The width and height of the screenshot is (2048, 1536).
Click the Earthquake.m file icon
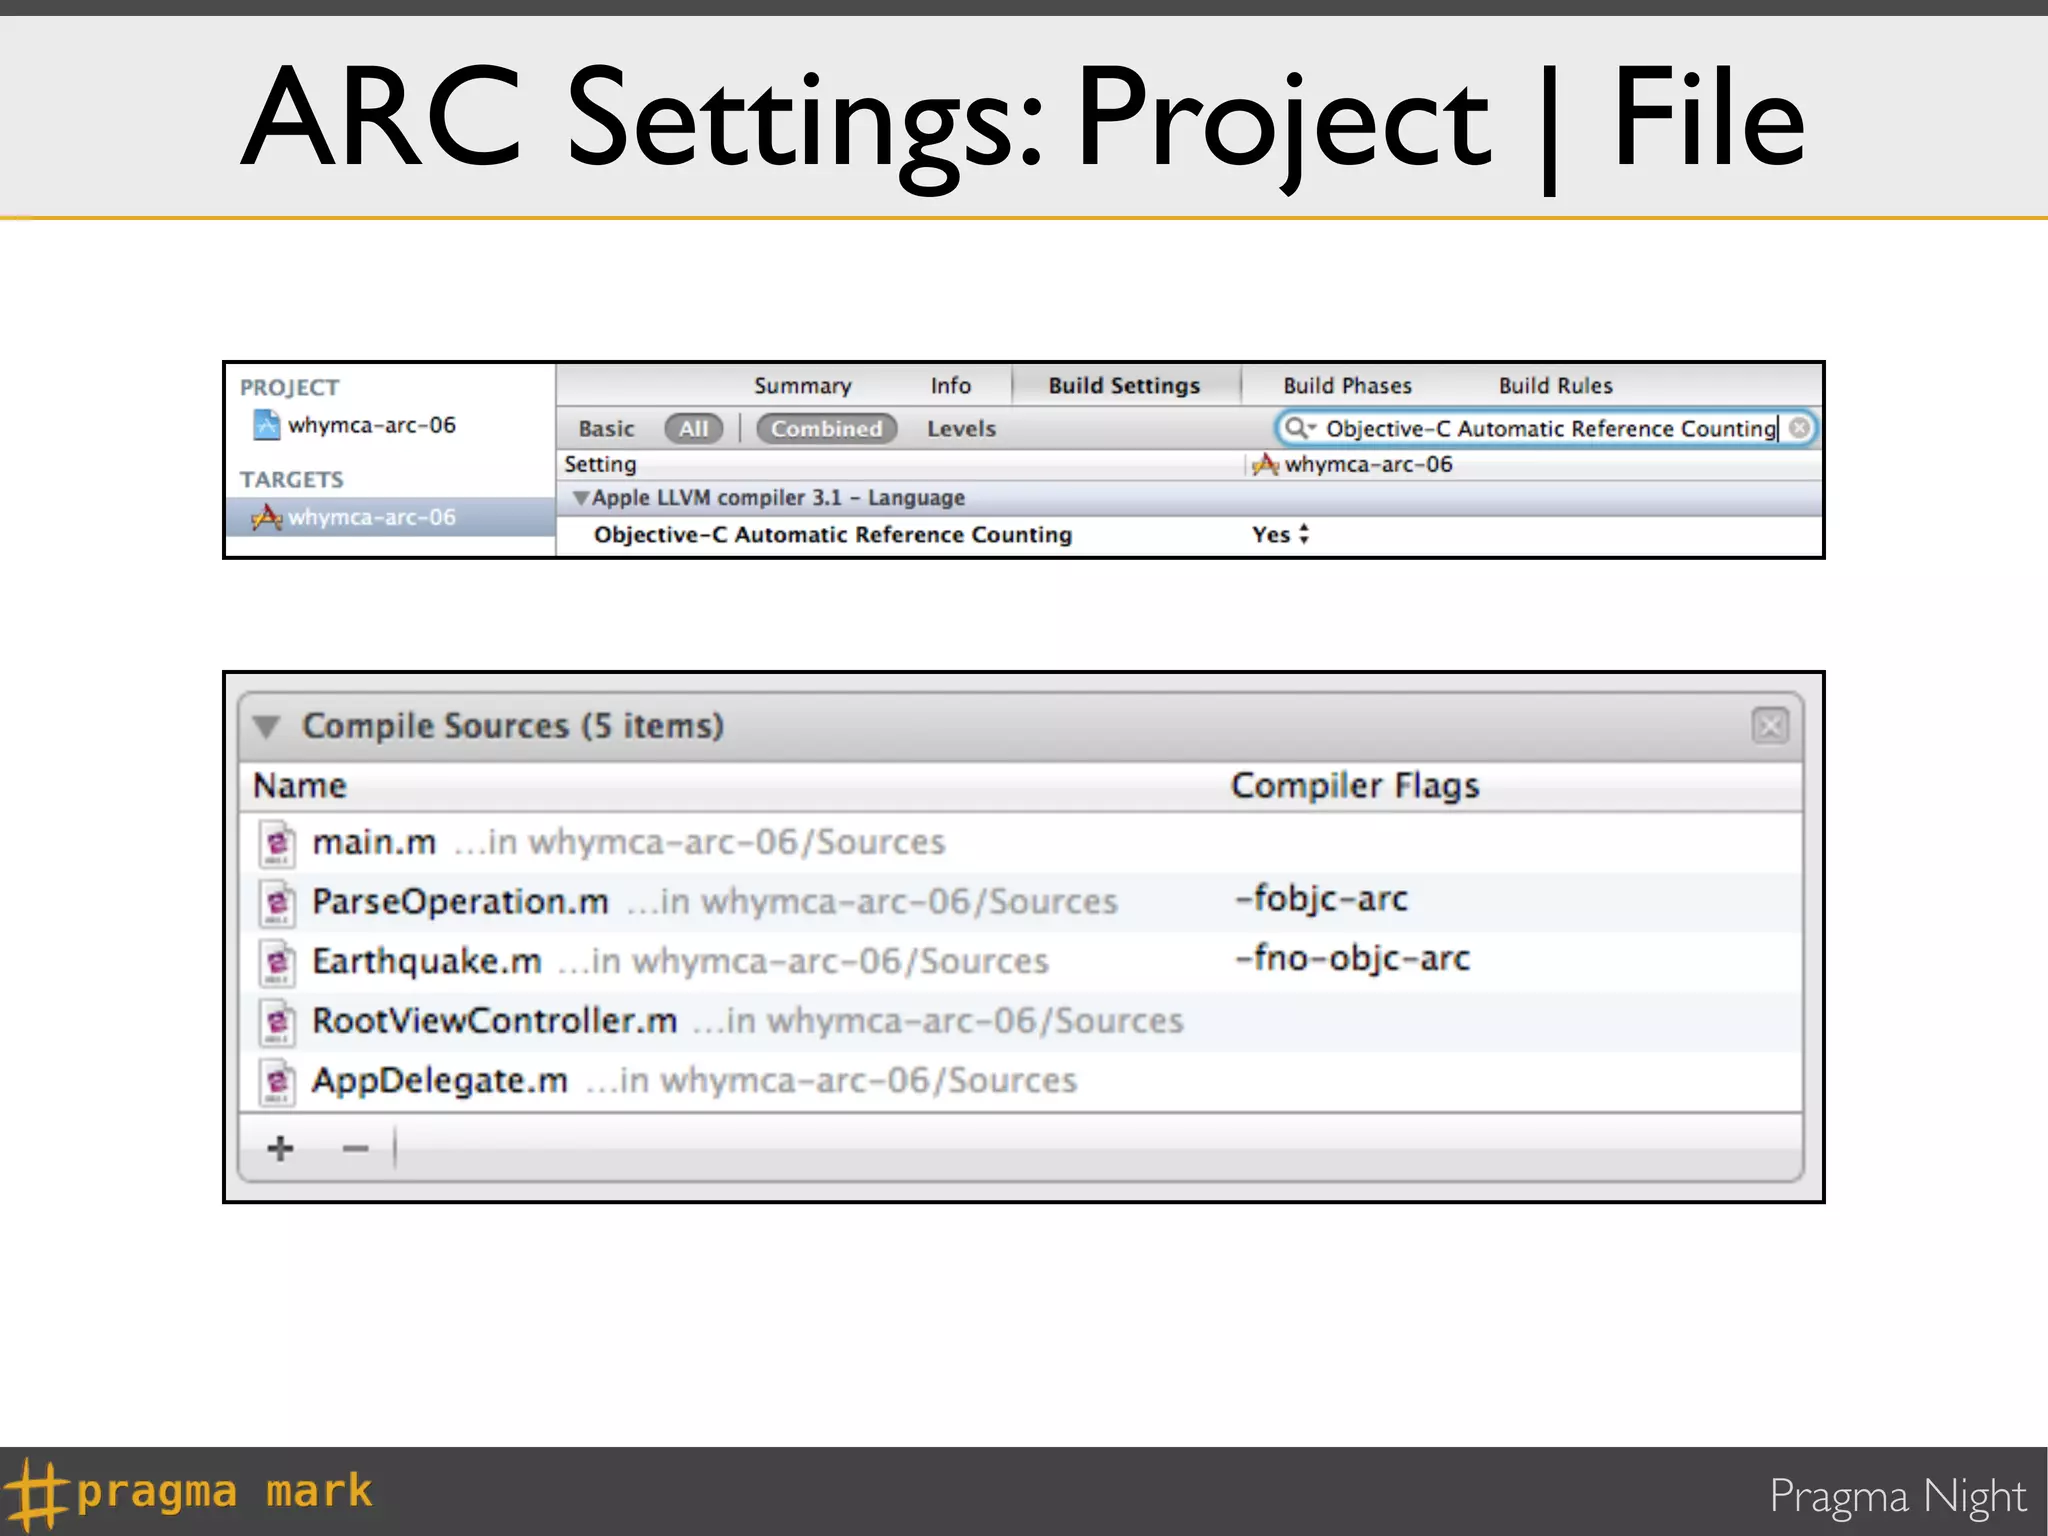point(277,962)
